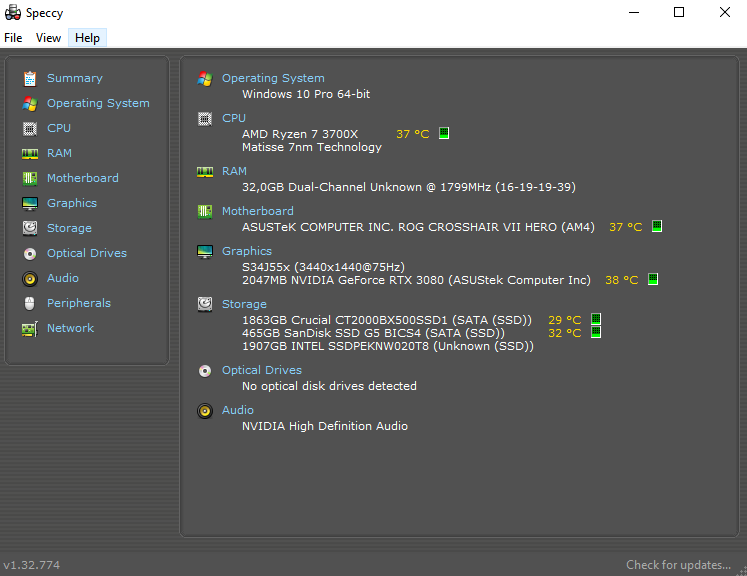Click the SanDisk SSD temperature indicator icon
The height and width of the screenshot is (576, 747).
click(x=596, y=332)
